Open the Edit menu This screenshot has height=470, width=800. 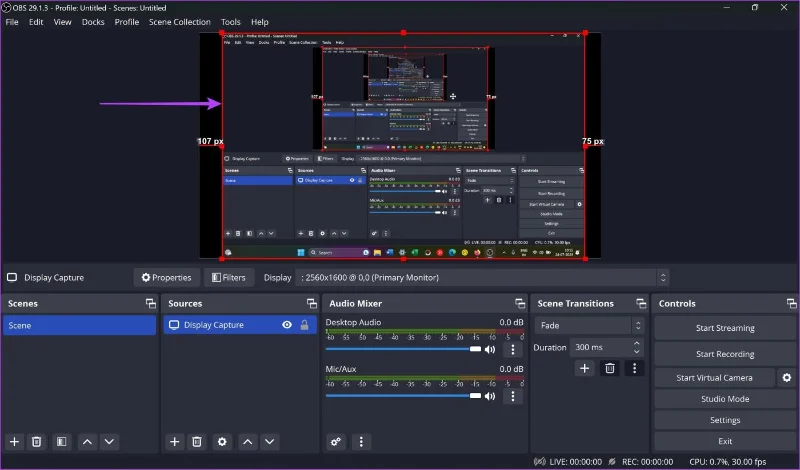[36, 22]
